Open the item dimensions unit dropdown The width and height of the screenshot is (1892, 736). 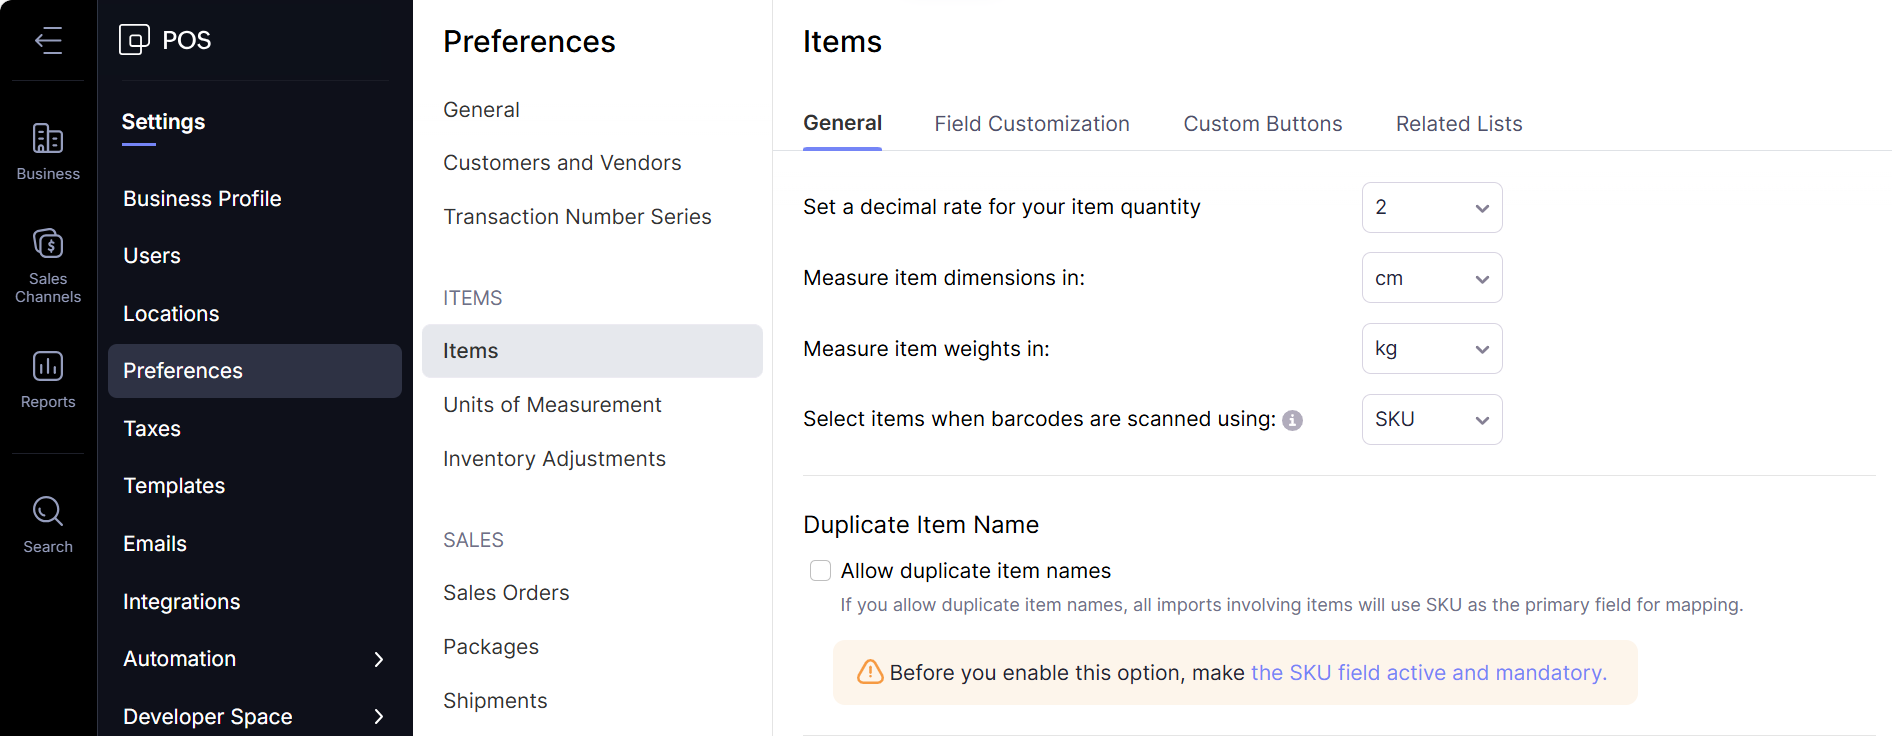(1431, 278)
